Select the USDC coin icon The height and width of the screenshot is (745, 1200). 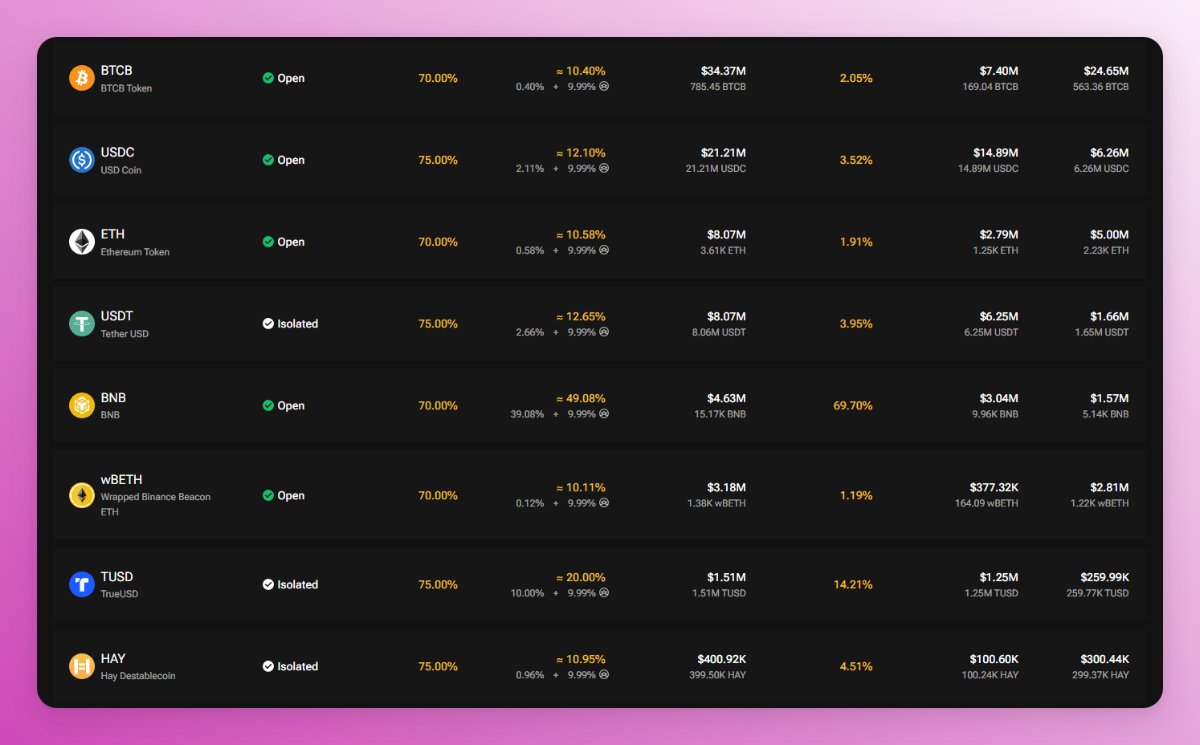[82, 159]
